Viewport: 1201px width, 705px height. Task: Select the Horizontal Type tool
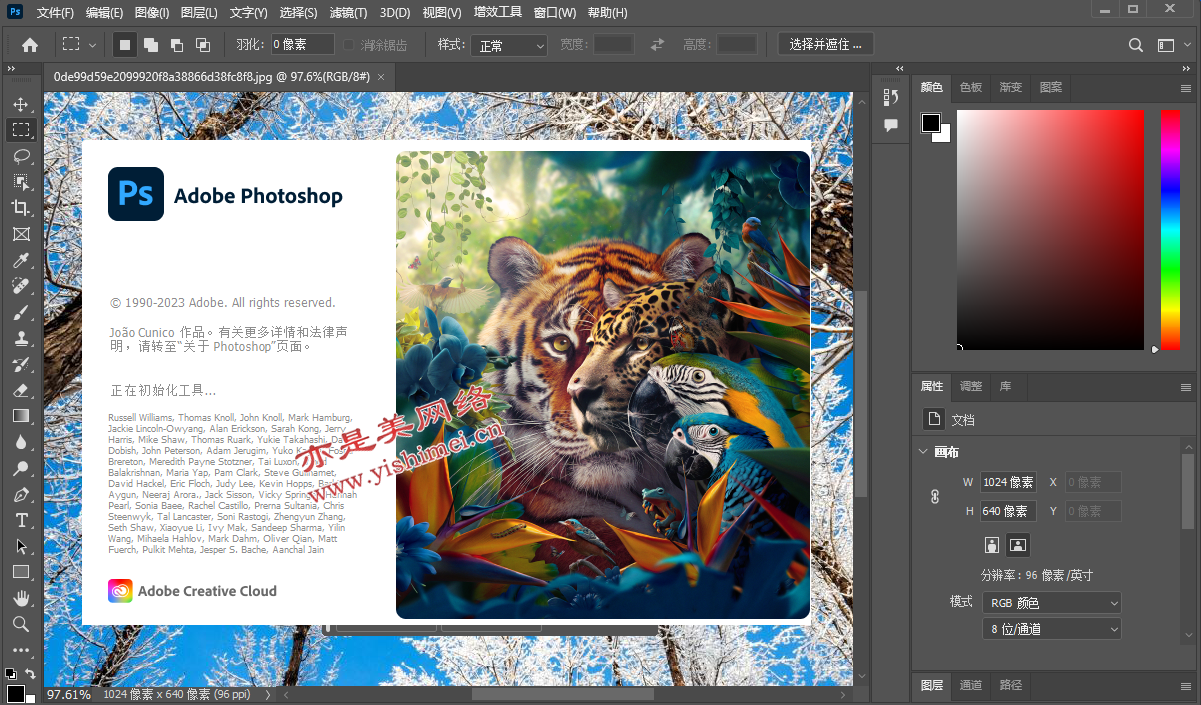[x=21, y=520]
